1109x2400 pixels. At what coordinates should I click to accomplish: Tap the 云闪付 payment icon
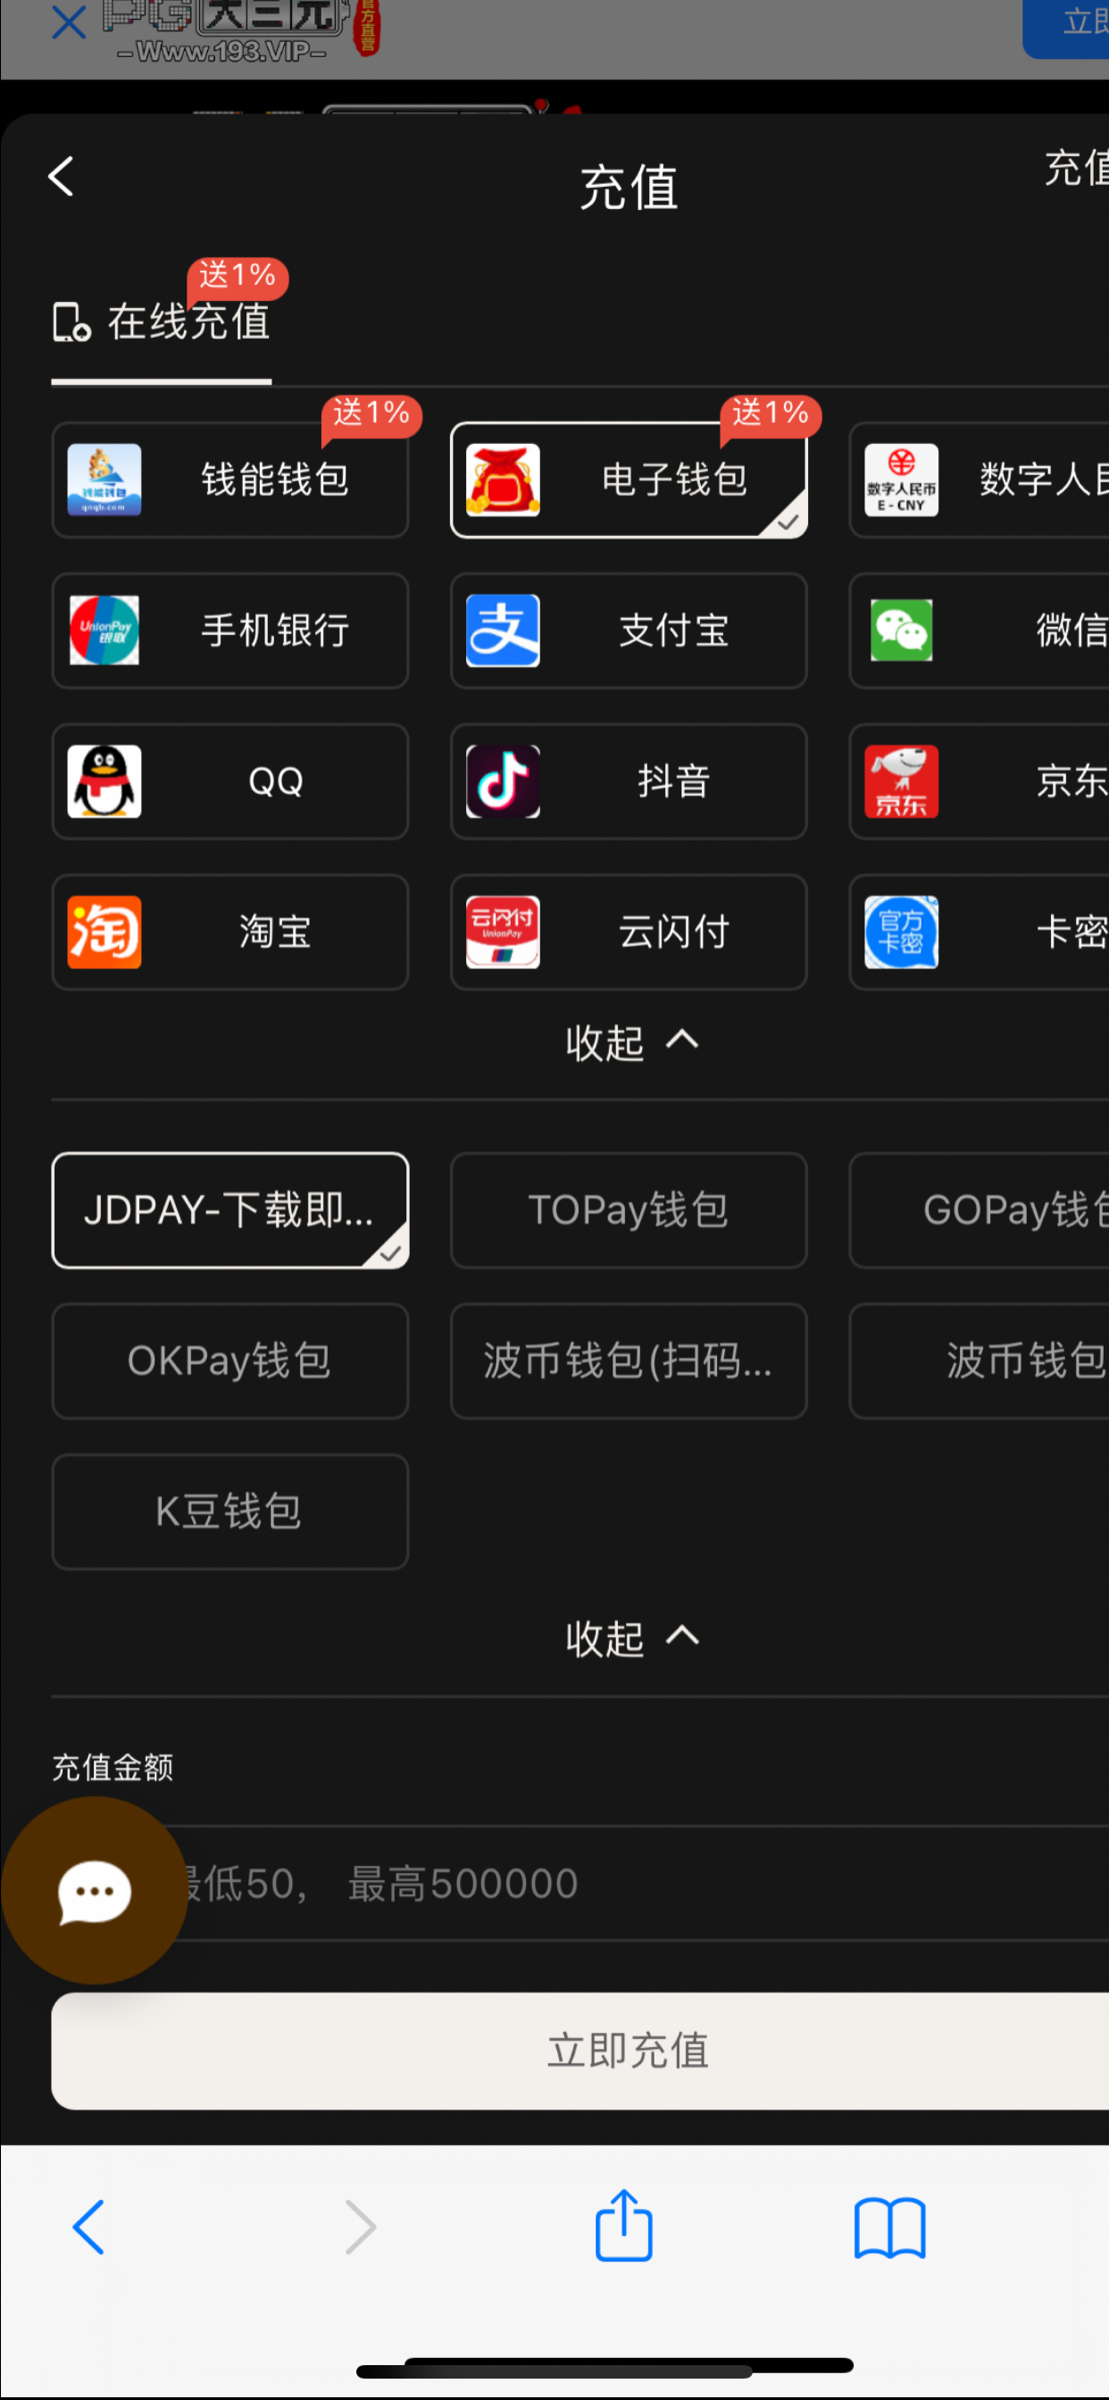[503, 932]
